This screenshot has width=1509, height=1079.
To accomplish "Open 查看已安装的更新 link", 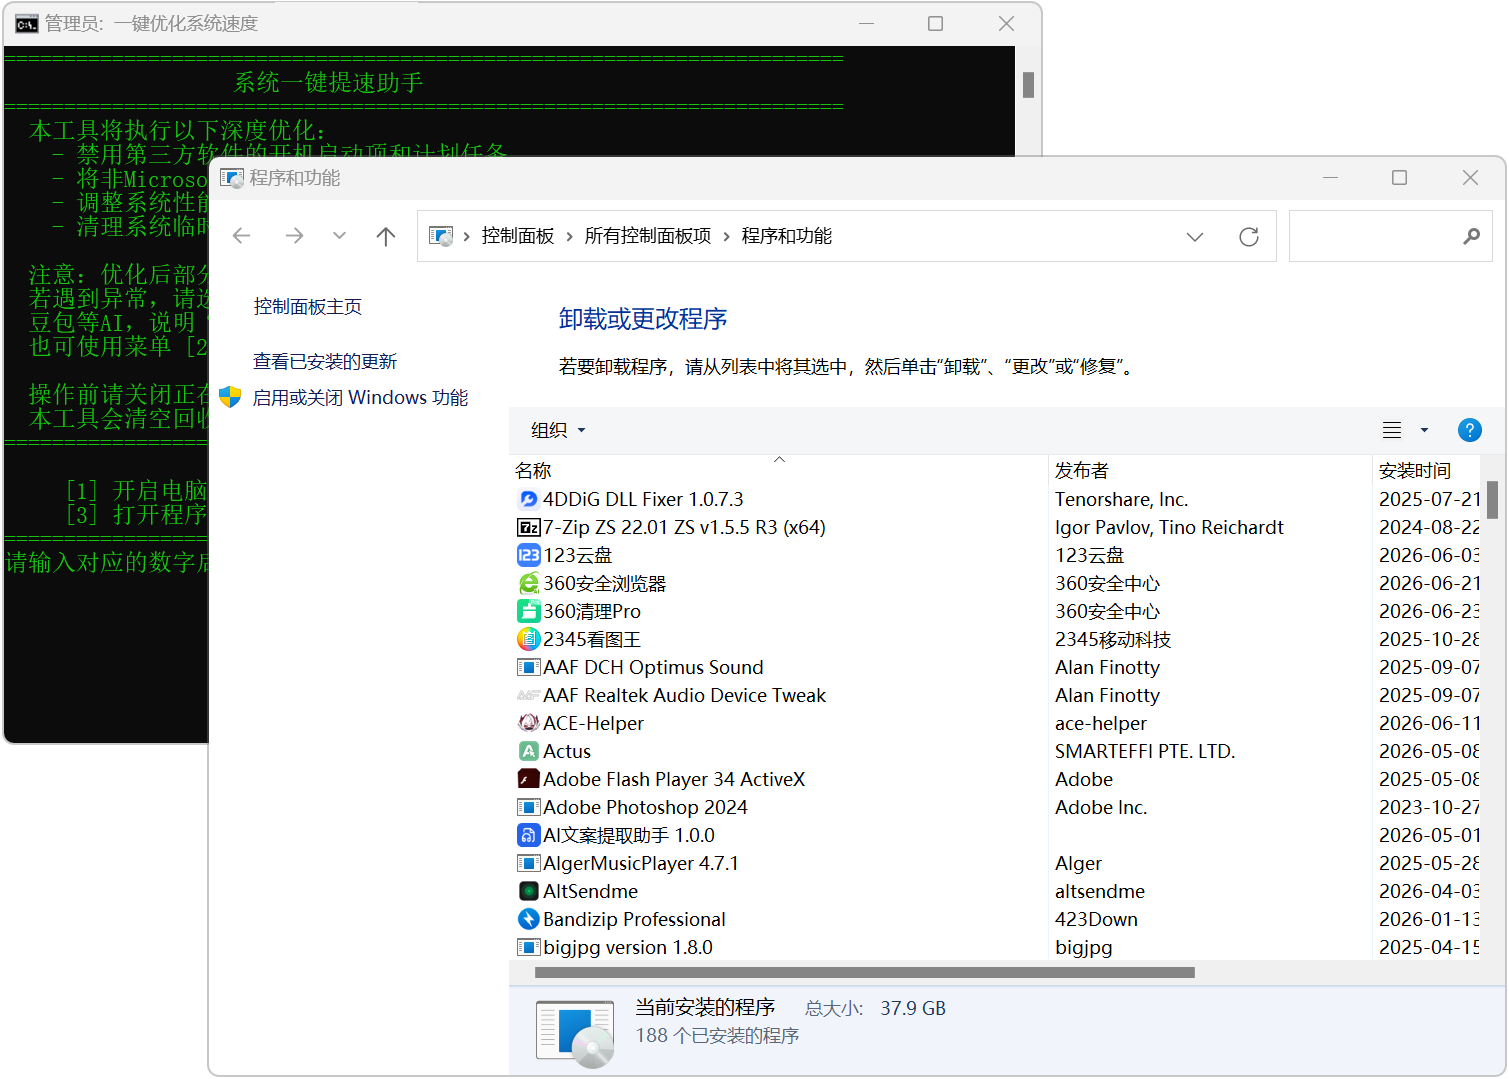I will click(325, 361).
